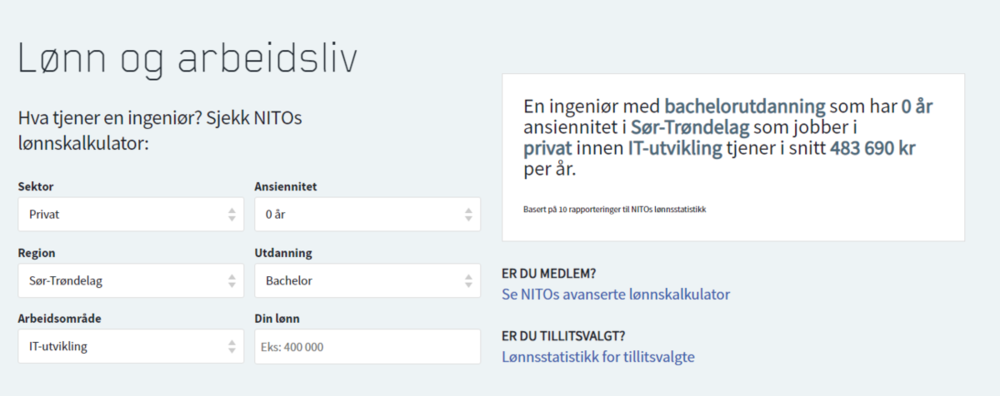
Task: Click the up-down arrows in the Utdanning field
Action: tap(469, 281)
